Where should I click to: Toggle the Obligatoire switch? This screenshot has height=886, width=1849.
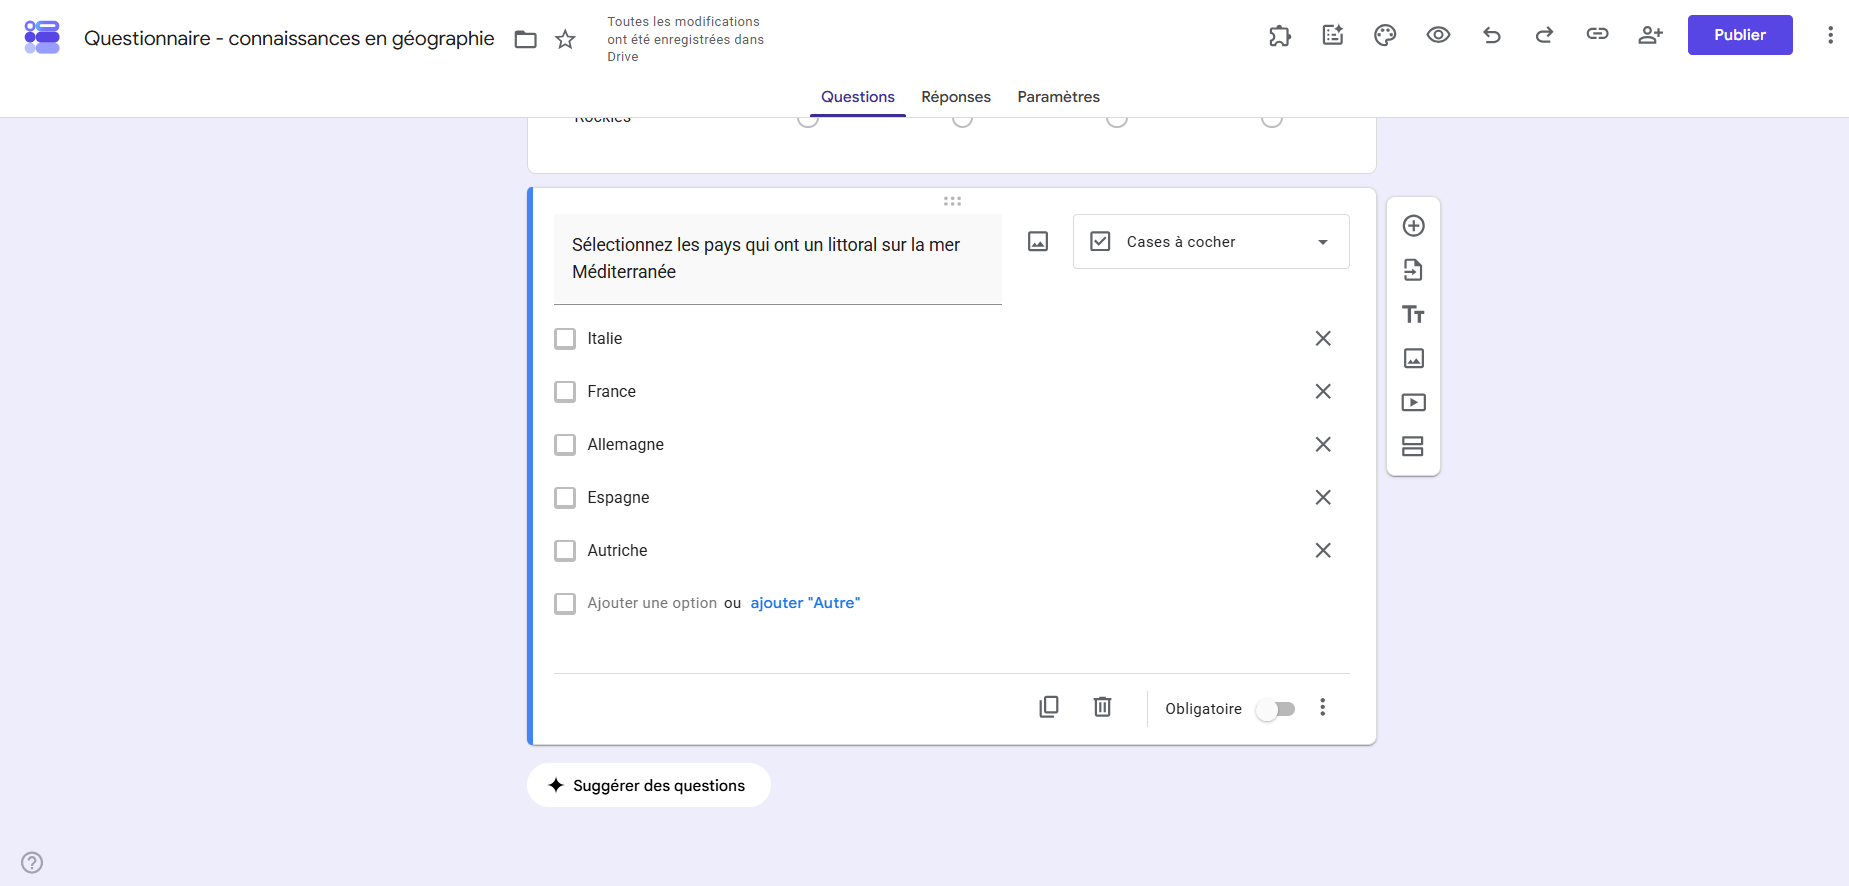point(1276,709)
